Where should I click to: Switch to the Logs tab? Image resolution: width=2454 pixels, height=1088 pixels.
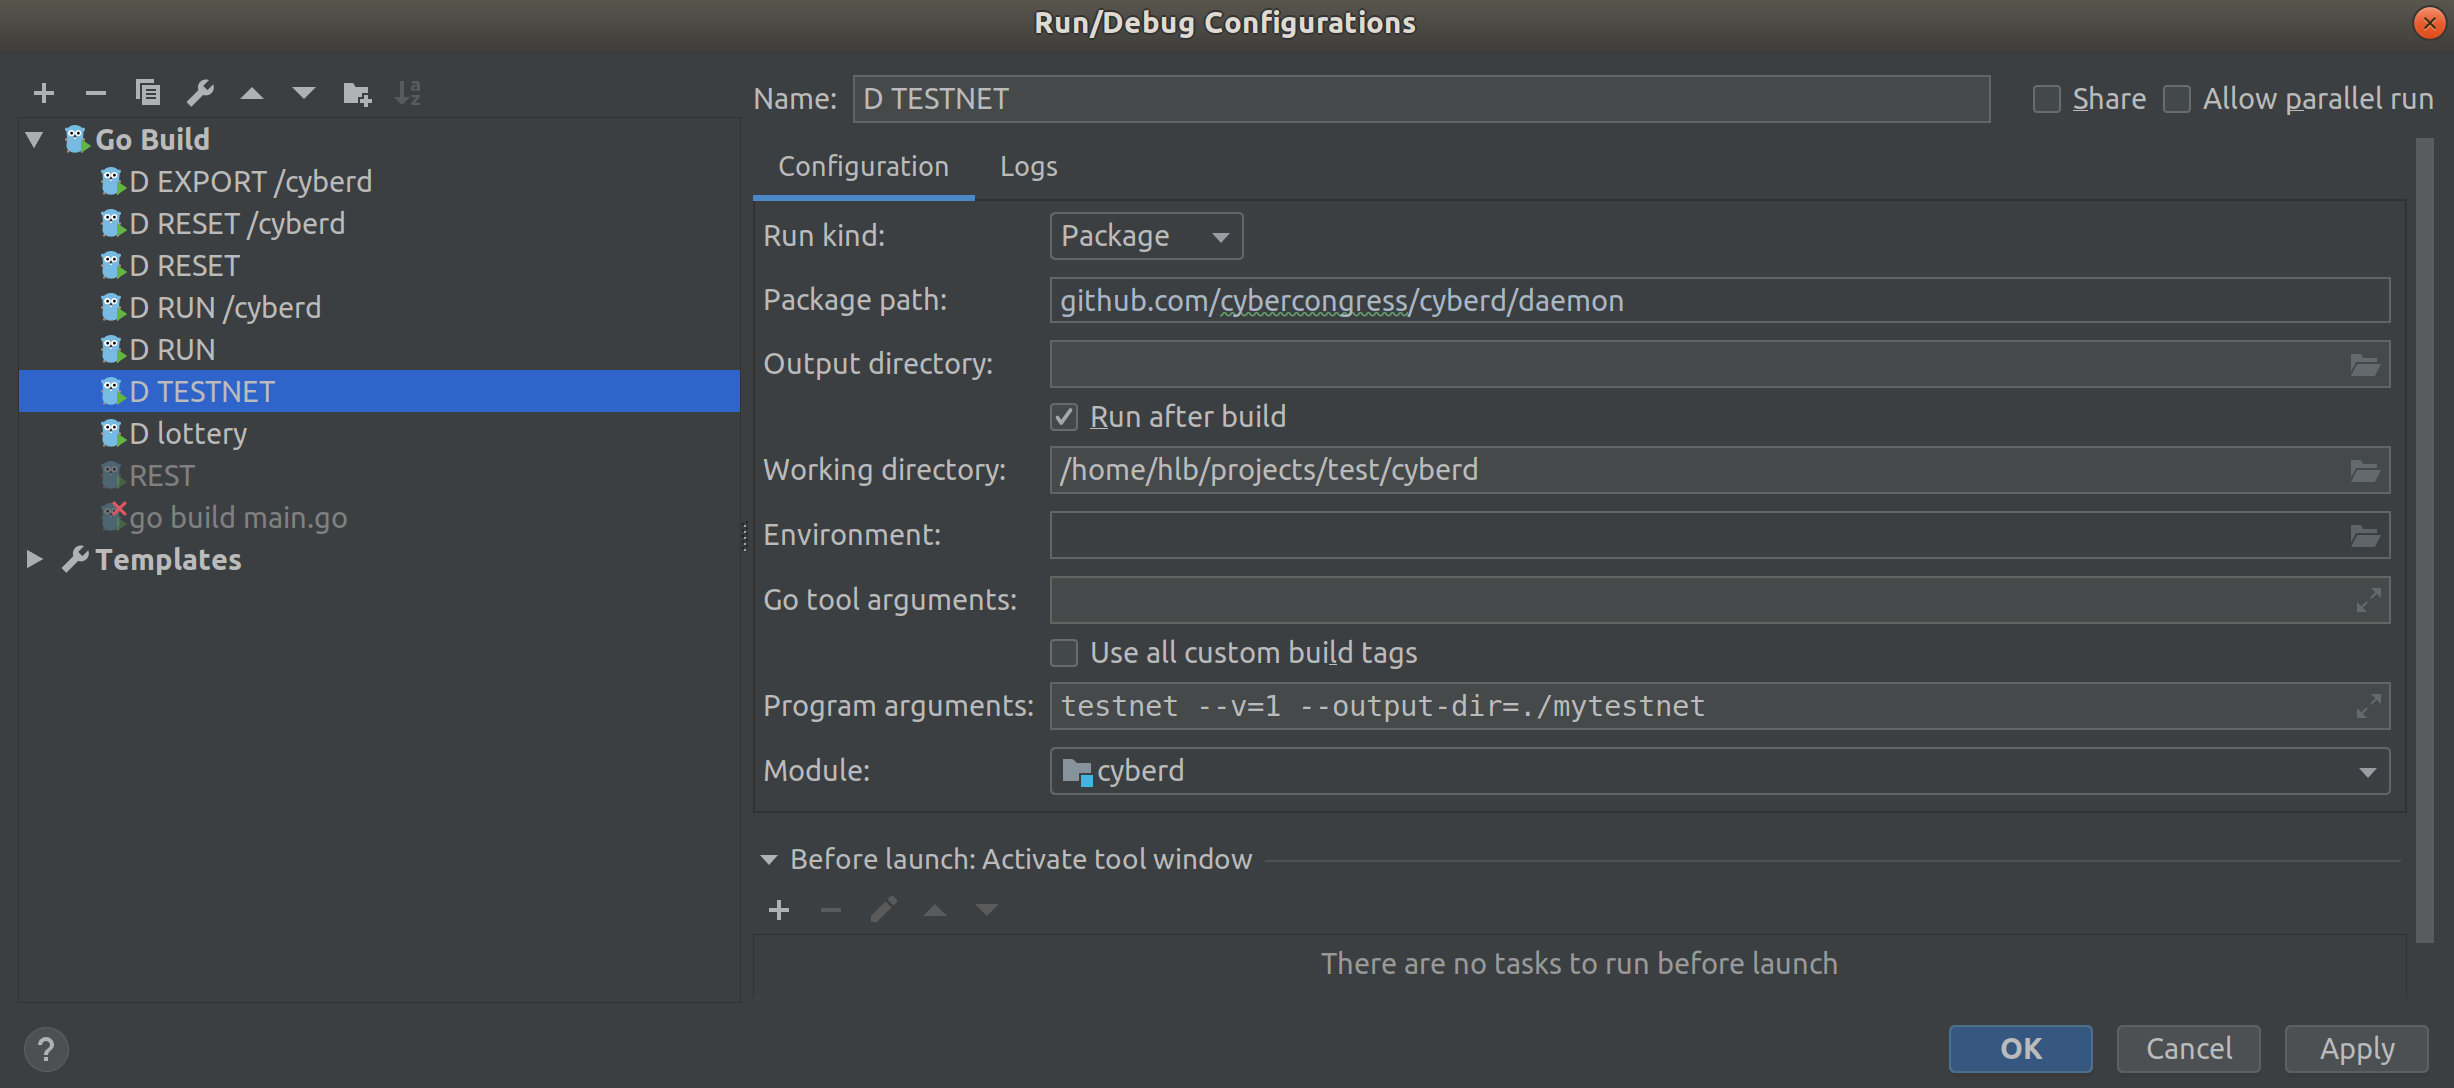pyautogui.click(x=1028, y=166)
